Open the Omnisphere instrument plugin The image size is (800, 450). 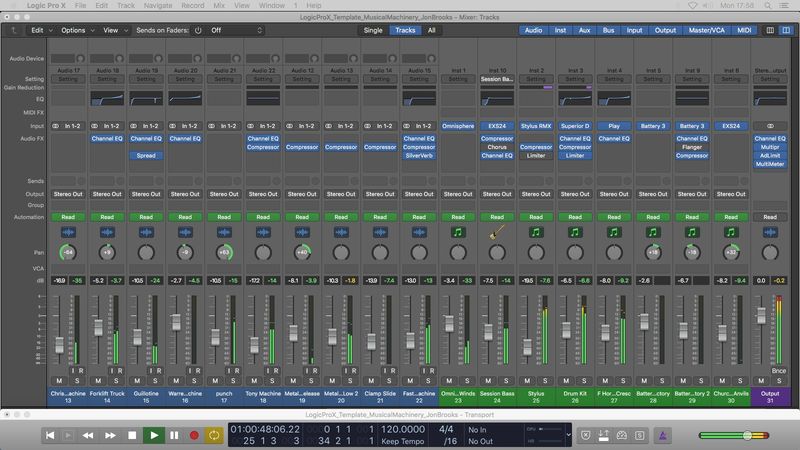(x=458, y=126)
